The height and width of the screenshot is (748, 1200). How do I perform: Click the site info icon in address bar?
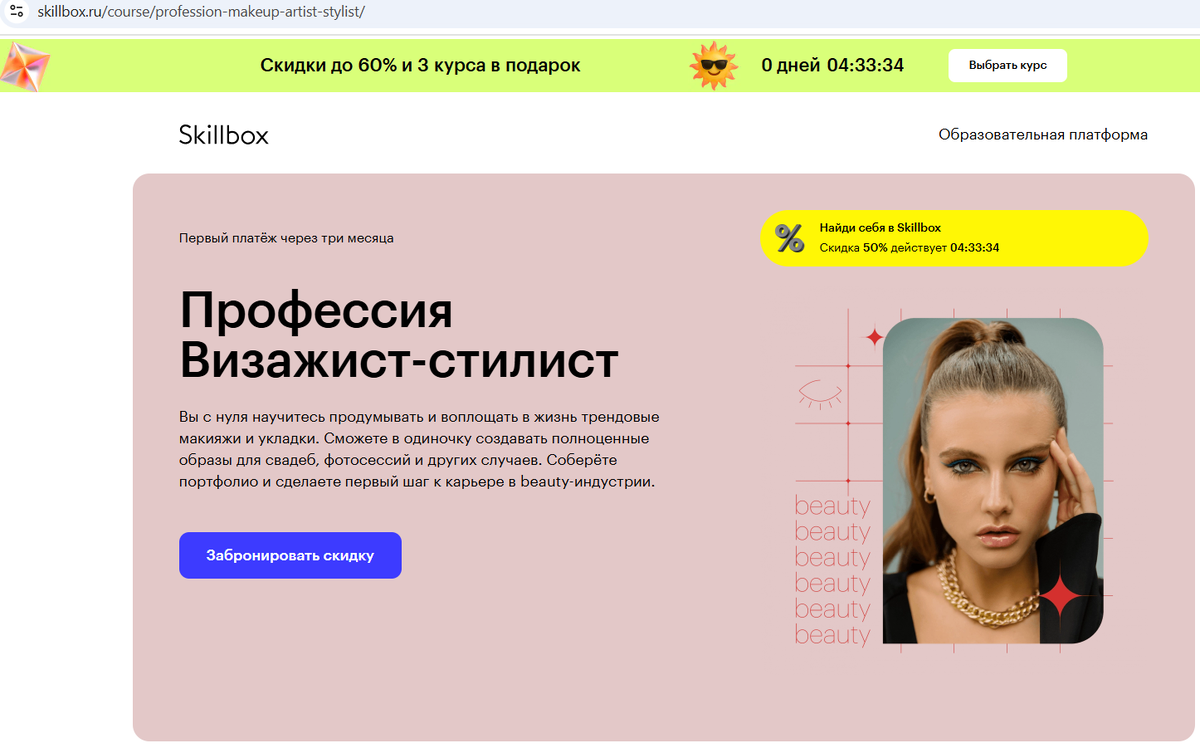click(15, 12)
